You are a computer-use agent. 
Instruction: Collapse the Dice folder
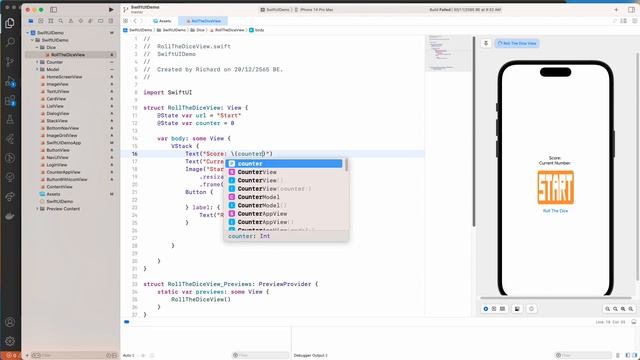pyautogui.click(x=37, y=47)
